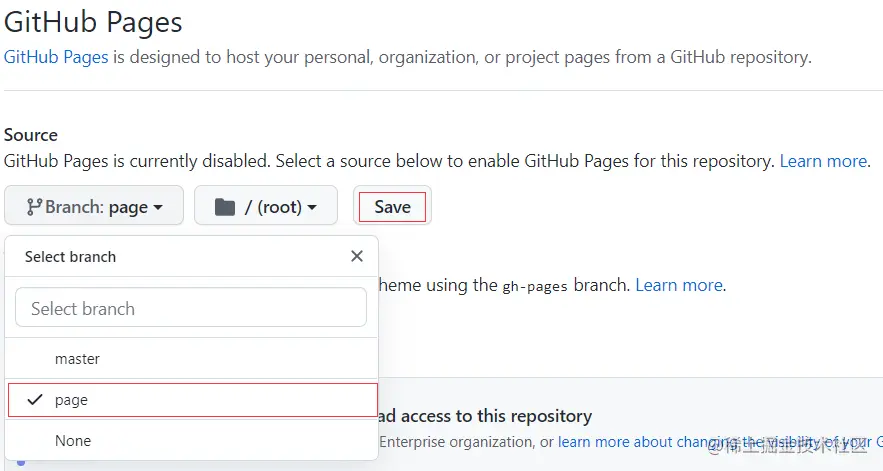Click the Save button

coord(393,207)
